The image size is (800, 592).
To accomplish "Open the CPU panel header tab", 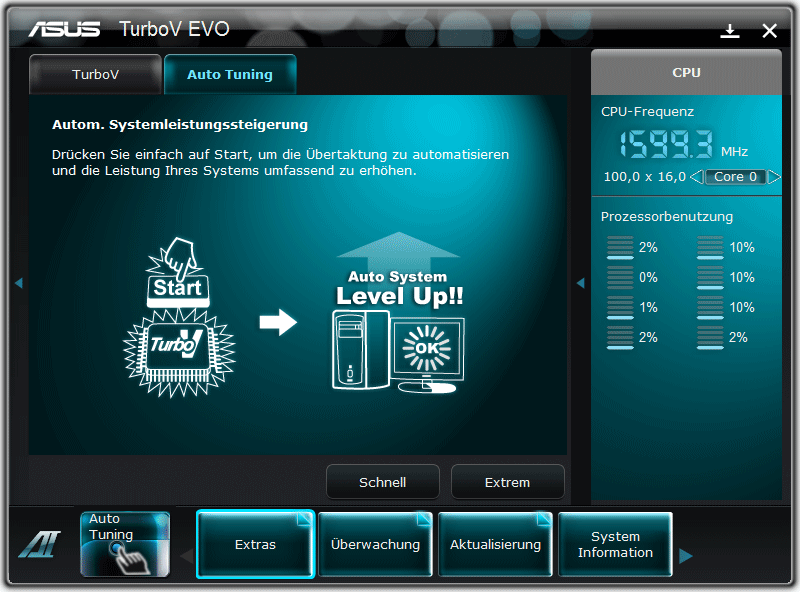I will pyautogui.click(x=686, y=72).
